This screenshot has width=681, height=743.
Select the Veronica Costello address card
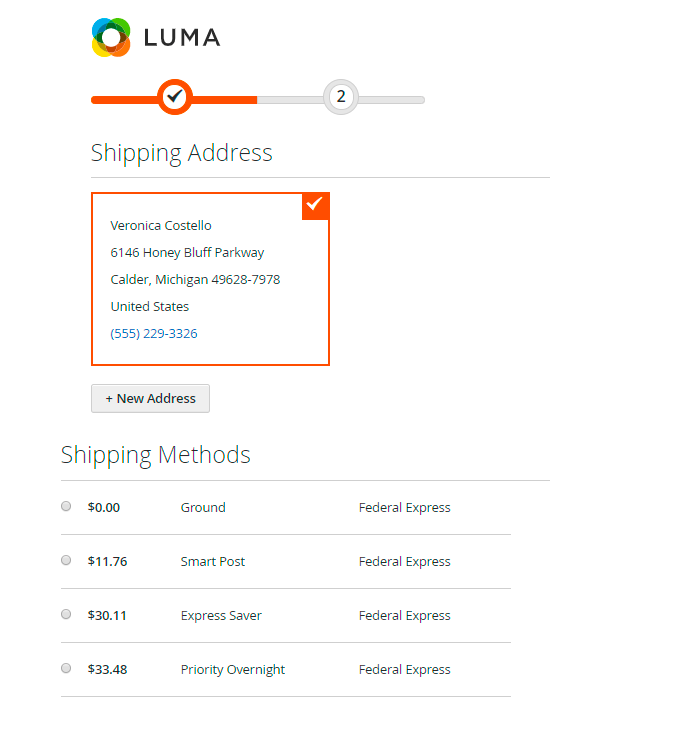(x=210, y=279)
